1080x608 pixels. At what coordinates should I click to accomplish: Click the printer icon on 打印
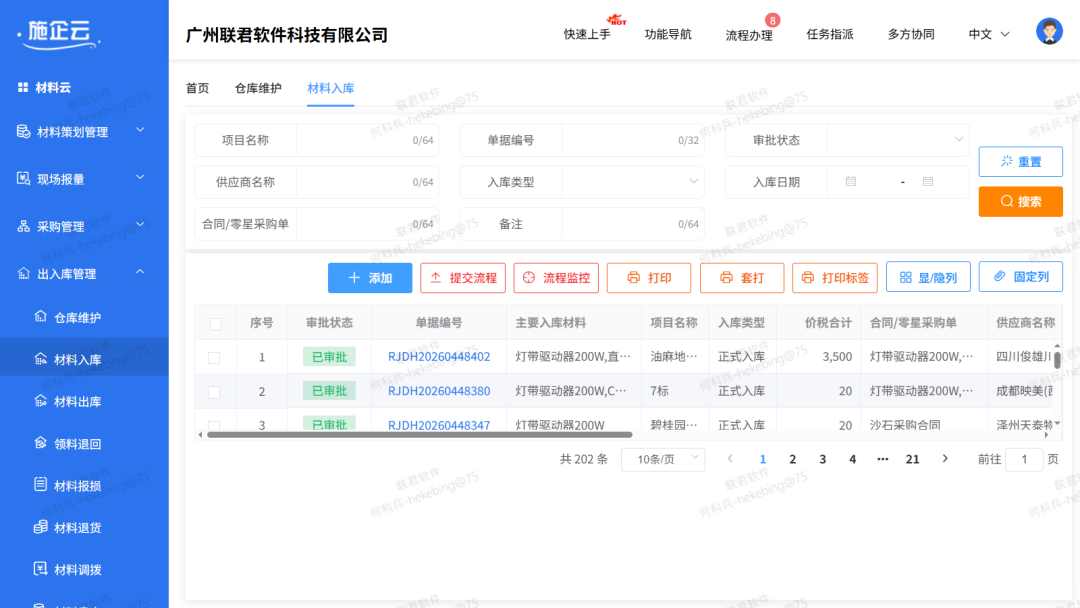tap(634, 277)
